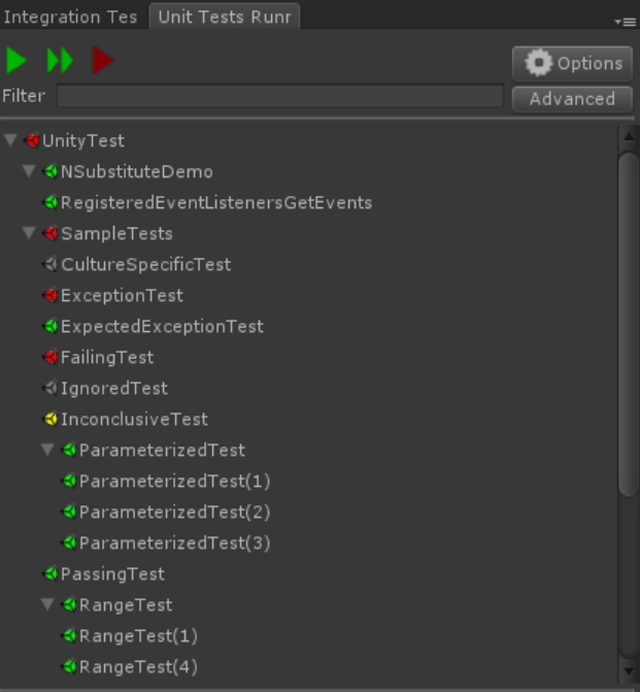The width and height of the screenshot is (640, 692).
Task: Switch to the Integration Tests tab
Action: [x=72, y=17]
